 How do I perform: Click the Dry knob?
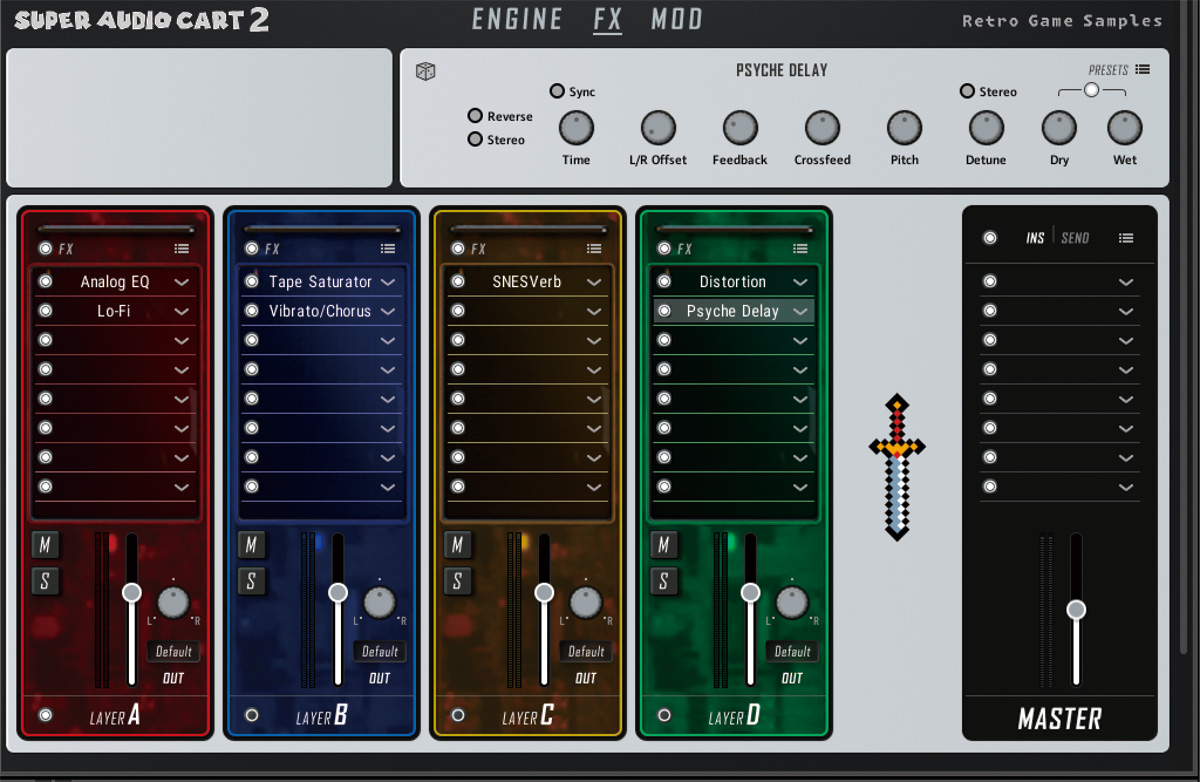1059,128
